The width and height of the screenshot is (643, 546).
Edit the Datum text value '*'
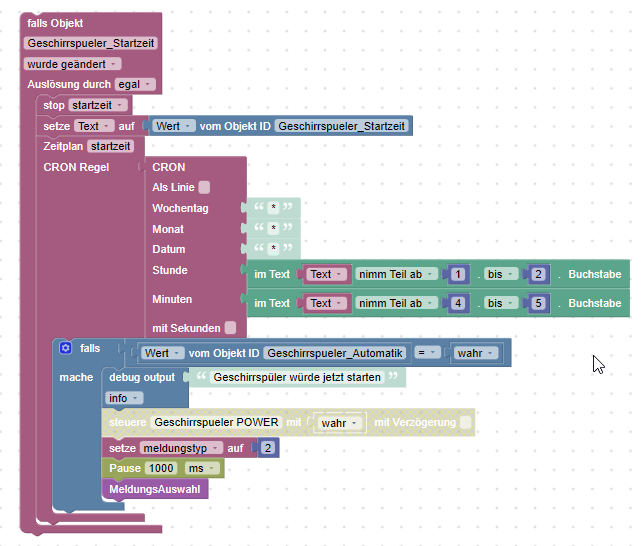click(273, 248)
